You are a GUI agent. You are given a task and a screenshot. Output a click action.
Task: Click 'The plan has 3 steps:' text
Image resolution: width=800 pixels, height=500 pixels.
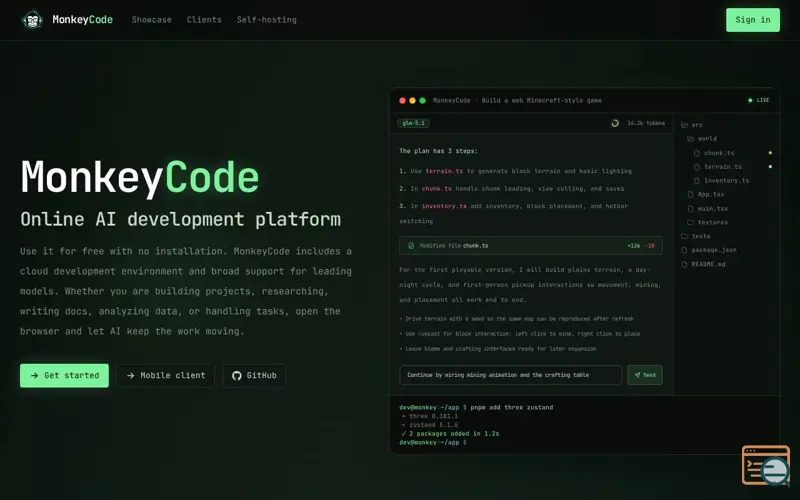coord(438,151)
